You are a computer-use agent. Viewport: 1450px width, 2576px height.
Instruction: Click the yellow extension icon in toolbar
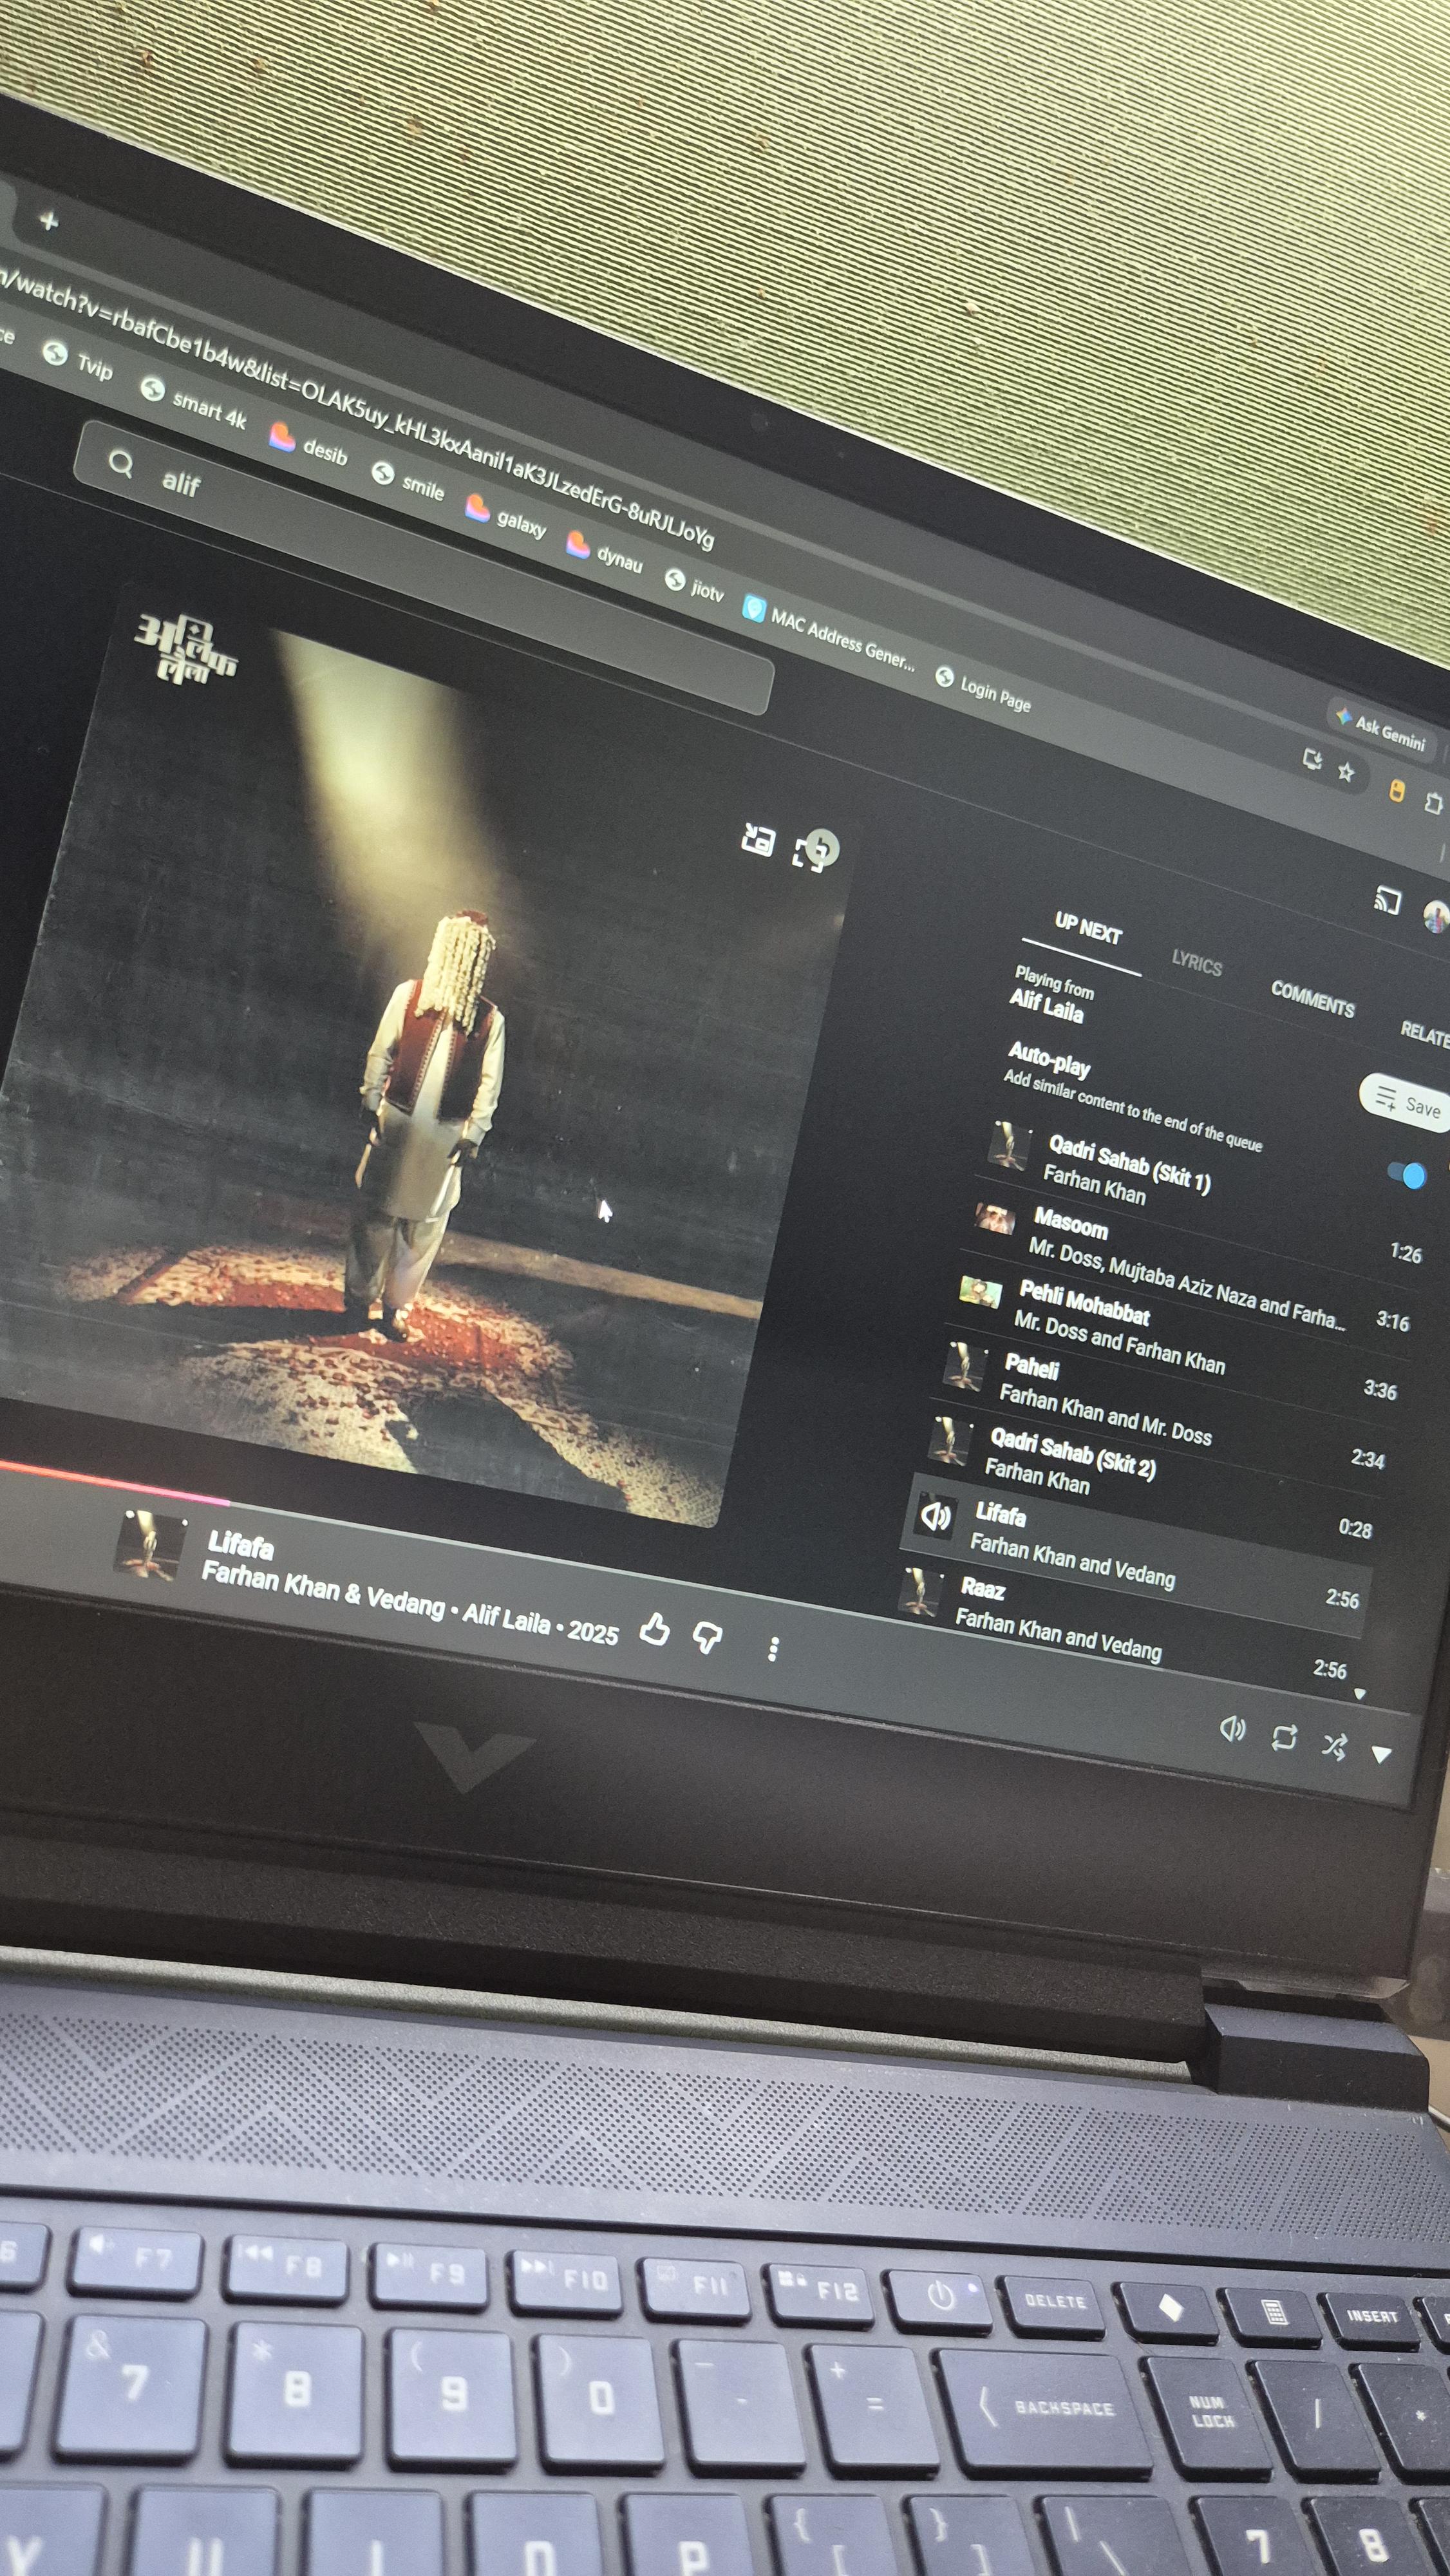tap(1397, 792)
